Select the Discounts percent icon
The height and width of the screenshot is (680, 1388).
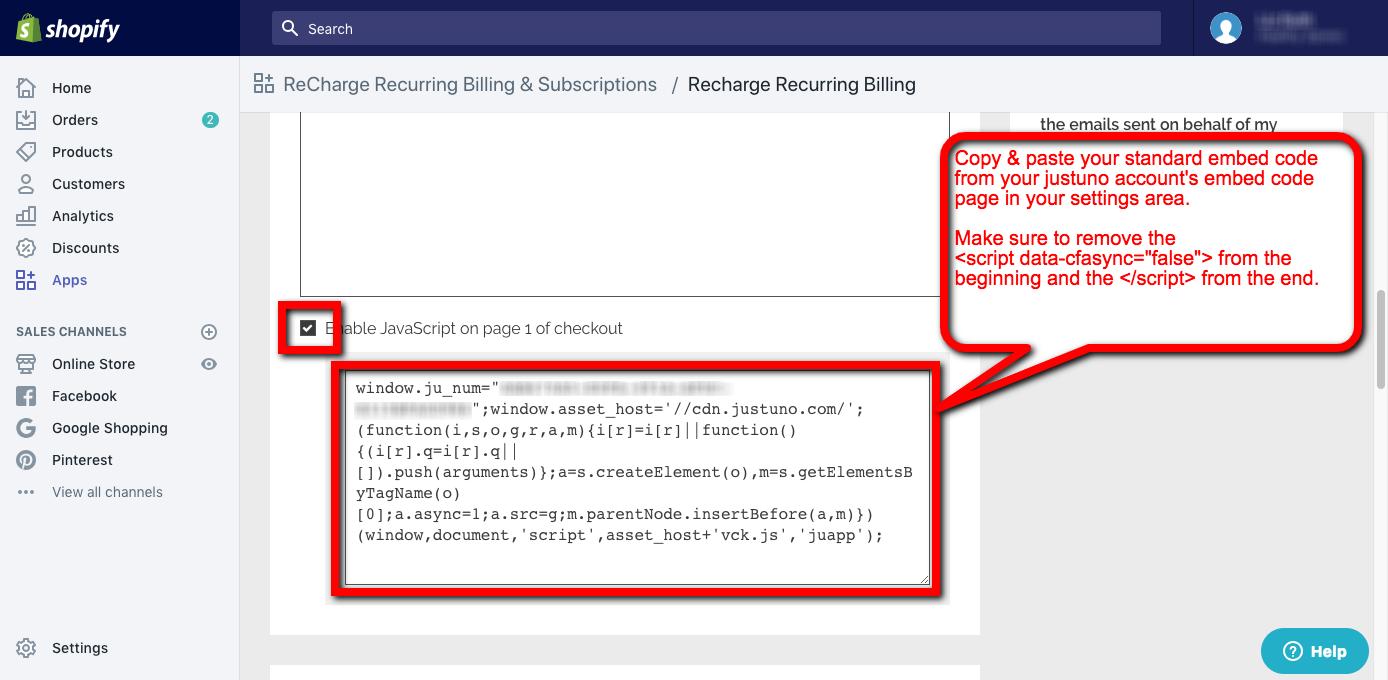point(27,248)
